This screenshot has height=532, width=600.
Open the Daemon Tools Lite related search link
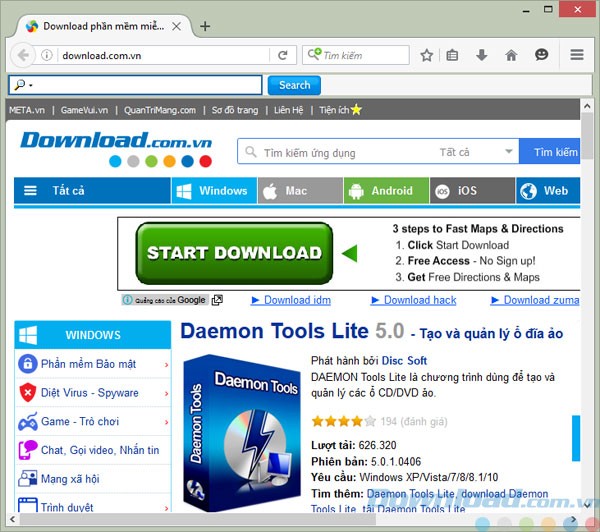pyautogui.click(x=410, y=494)
